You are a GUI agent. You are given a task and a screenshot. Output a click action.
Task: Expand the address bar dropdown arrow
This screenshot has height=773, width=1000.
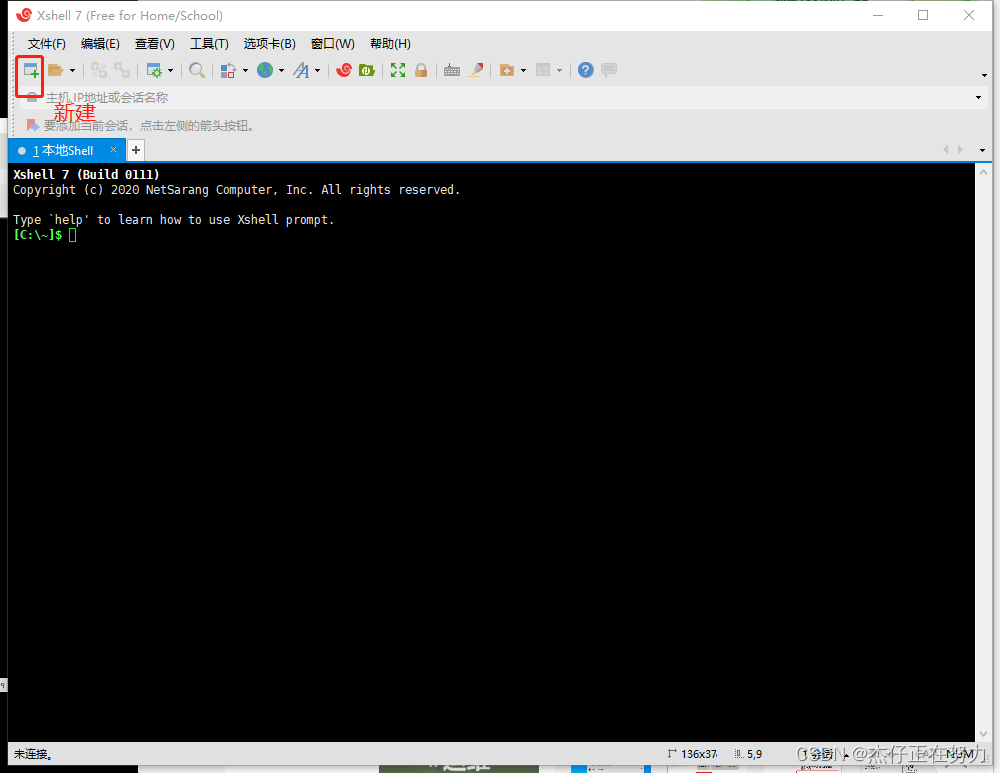[x=978, y=98]
